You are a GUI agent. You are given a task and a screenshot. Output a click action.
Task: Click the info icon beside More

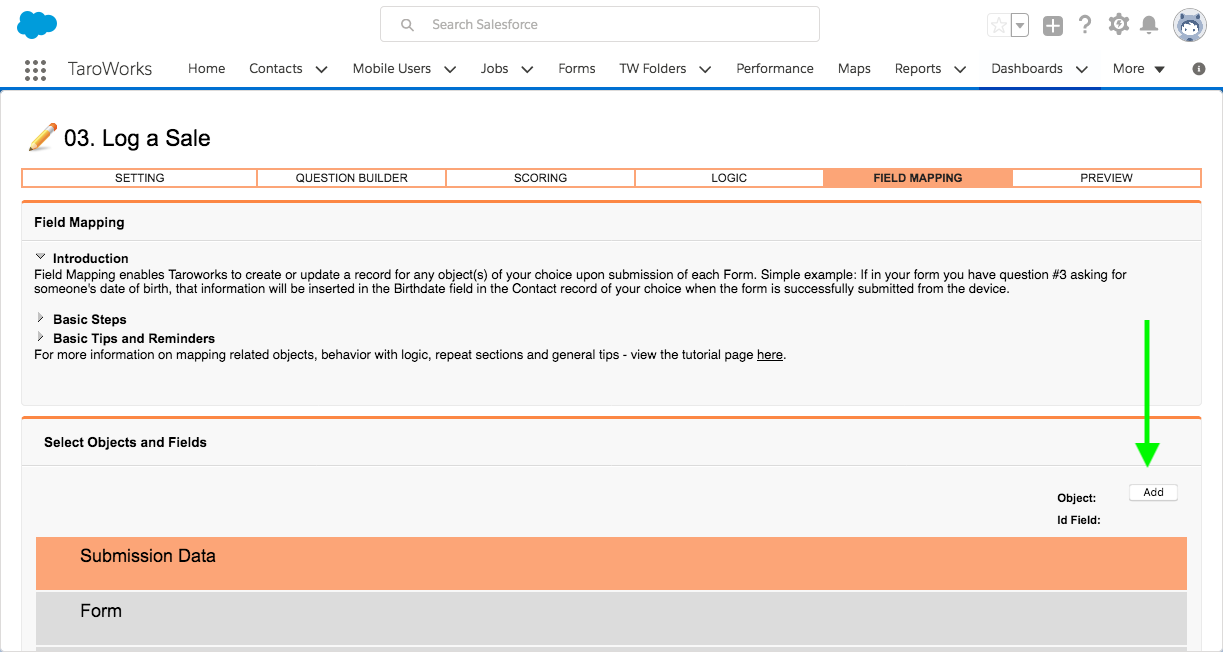pyautogui.click(x=1199, y=69)
